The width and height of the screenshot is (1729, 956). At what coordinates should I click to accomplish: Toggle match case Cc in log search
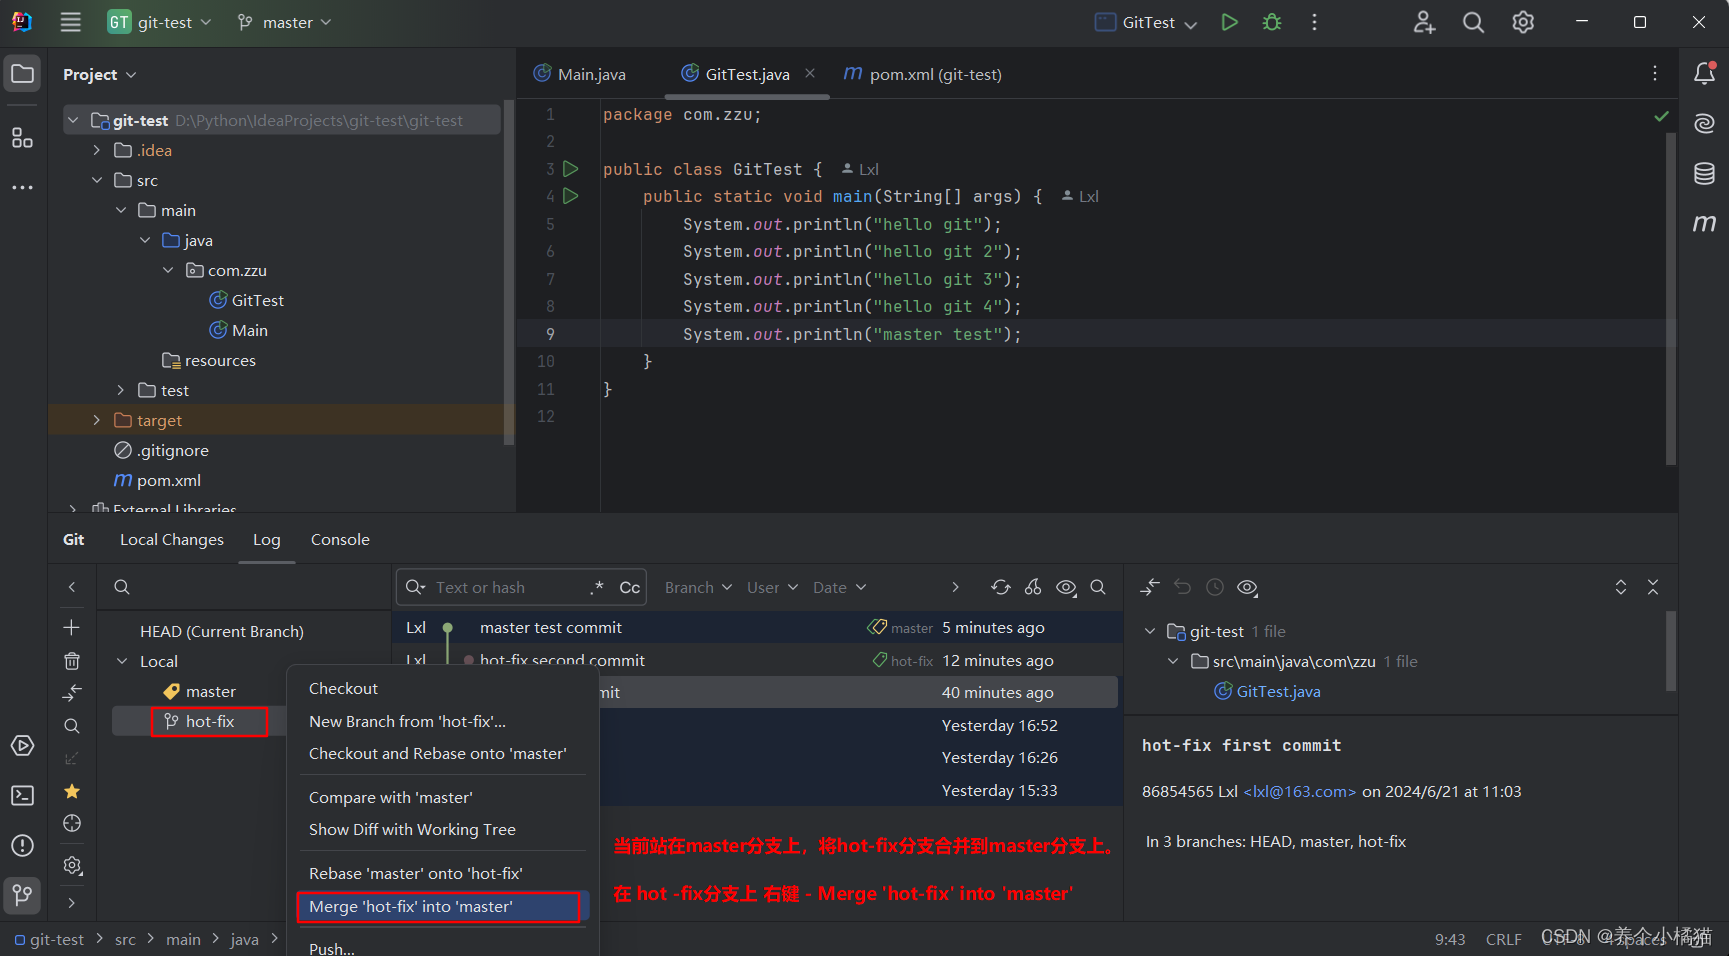[x=629, y=588]
